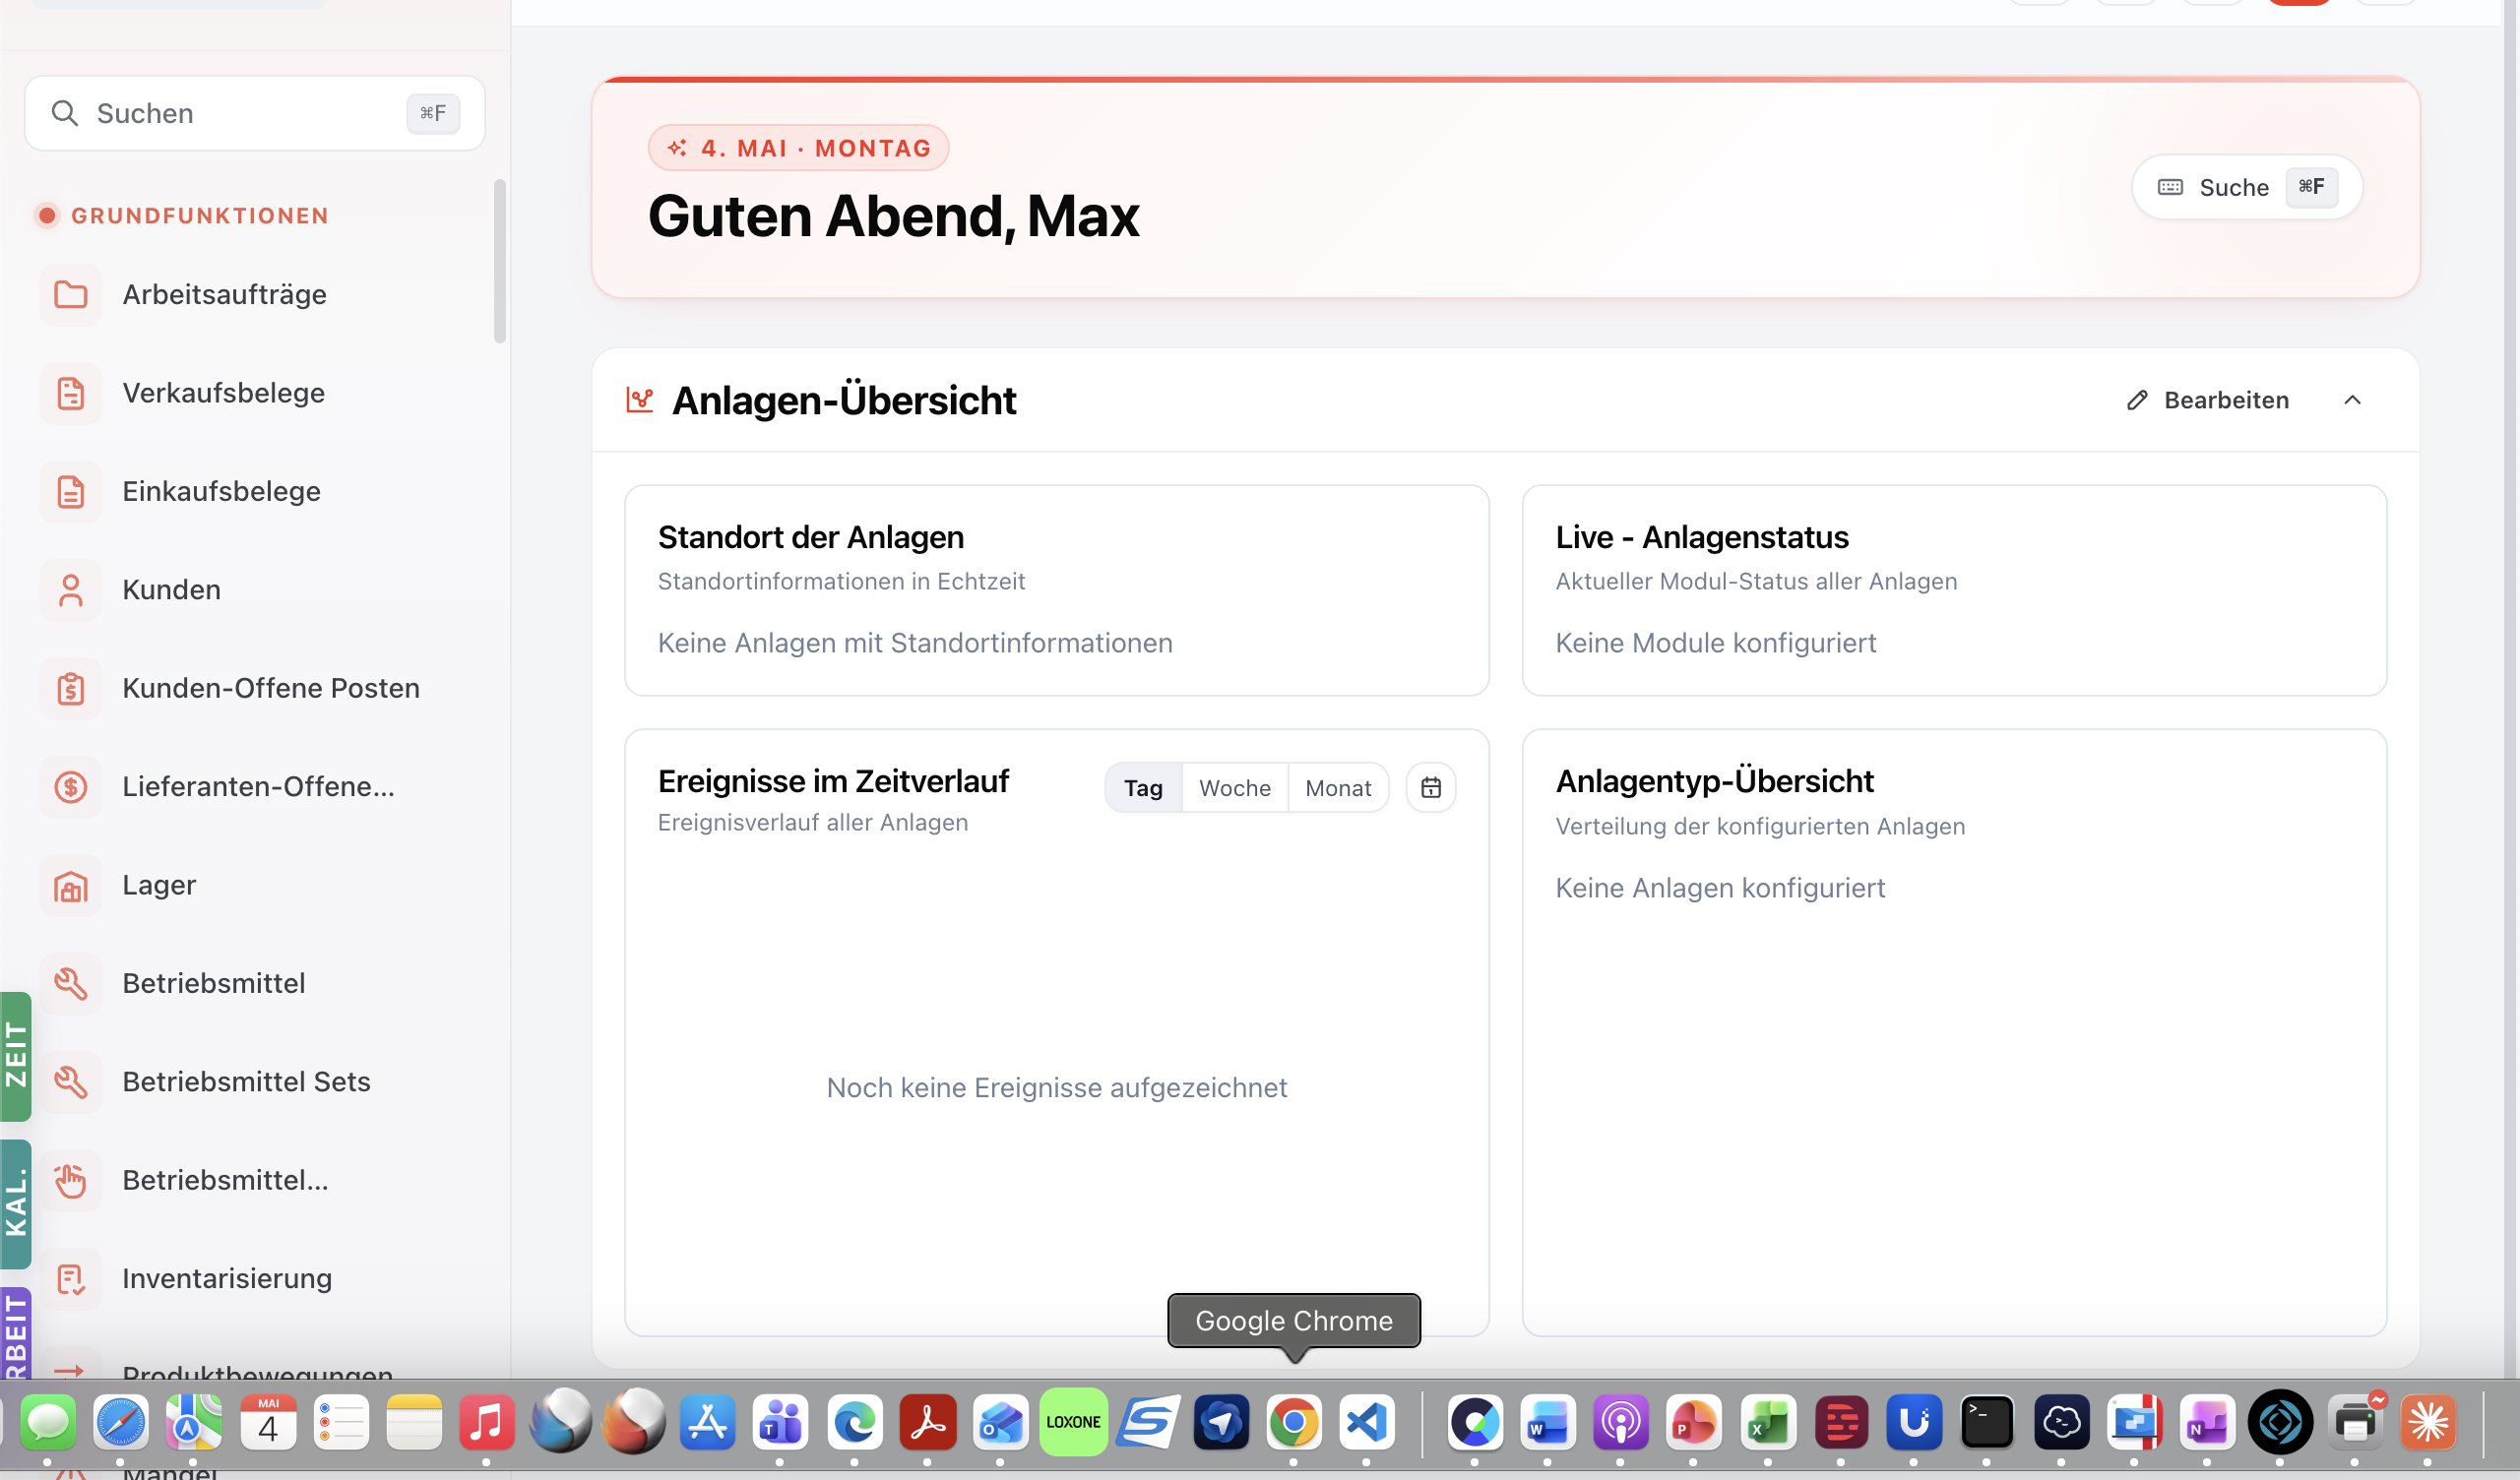Switch to Monat view
2520x1480 pixels.
pos(1338,788)
